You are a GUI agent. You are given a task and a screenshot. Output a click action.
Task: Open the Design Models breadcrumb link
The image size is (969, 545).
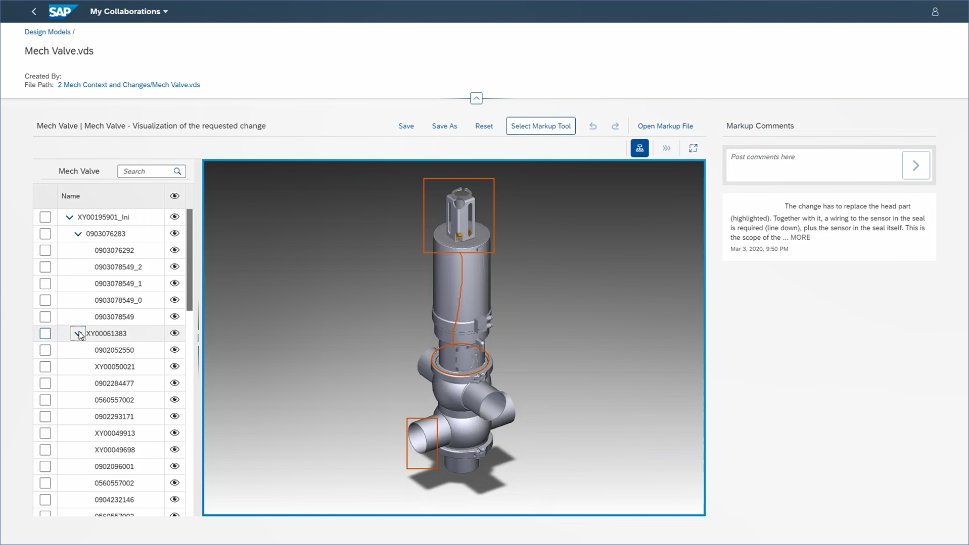48,32
